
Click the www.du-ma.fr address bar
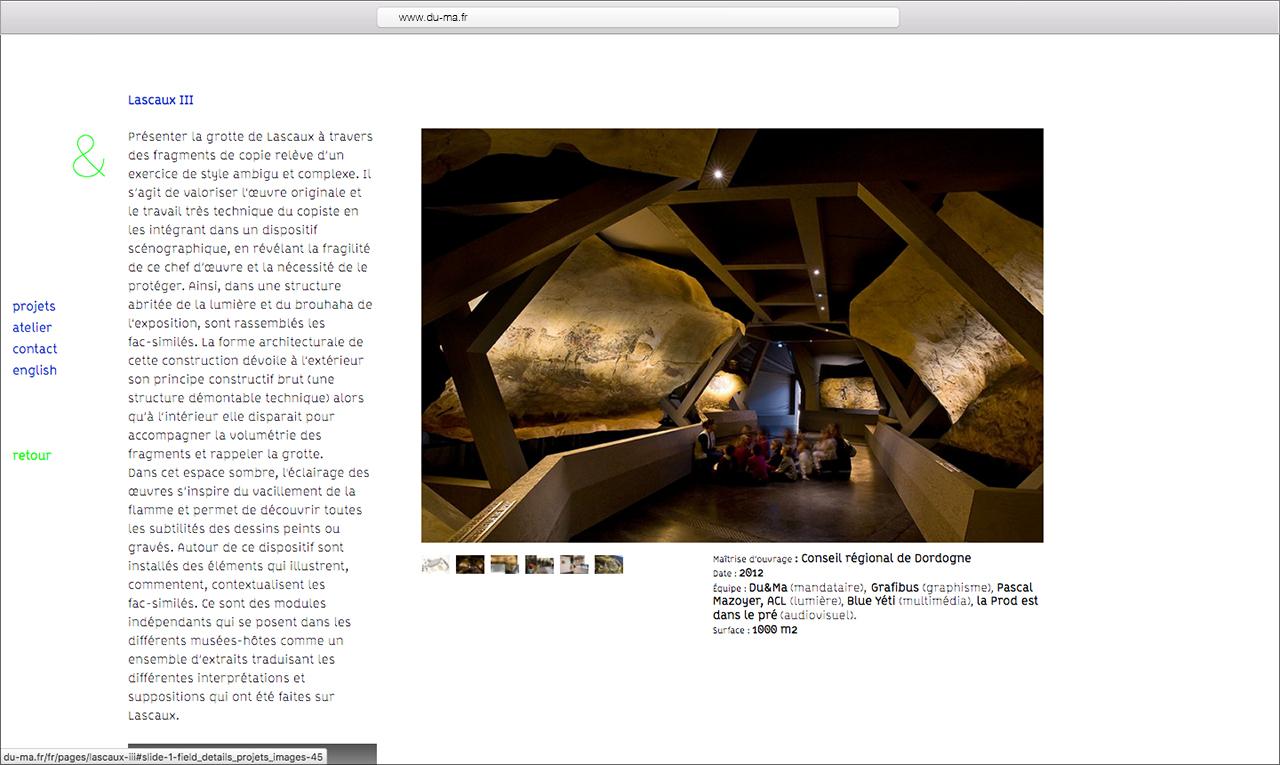(x=638, y=17)
